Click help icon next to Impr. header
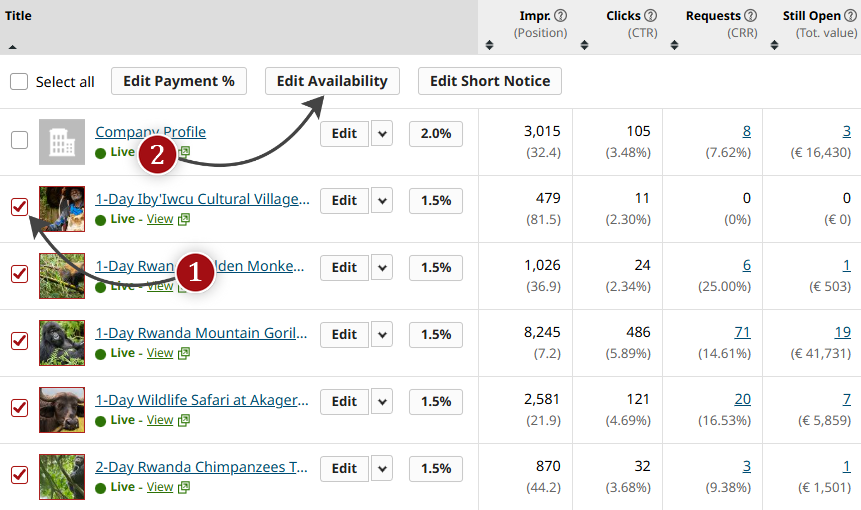Viewport: 861px width, 510px height. click(x=561, y=16)
